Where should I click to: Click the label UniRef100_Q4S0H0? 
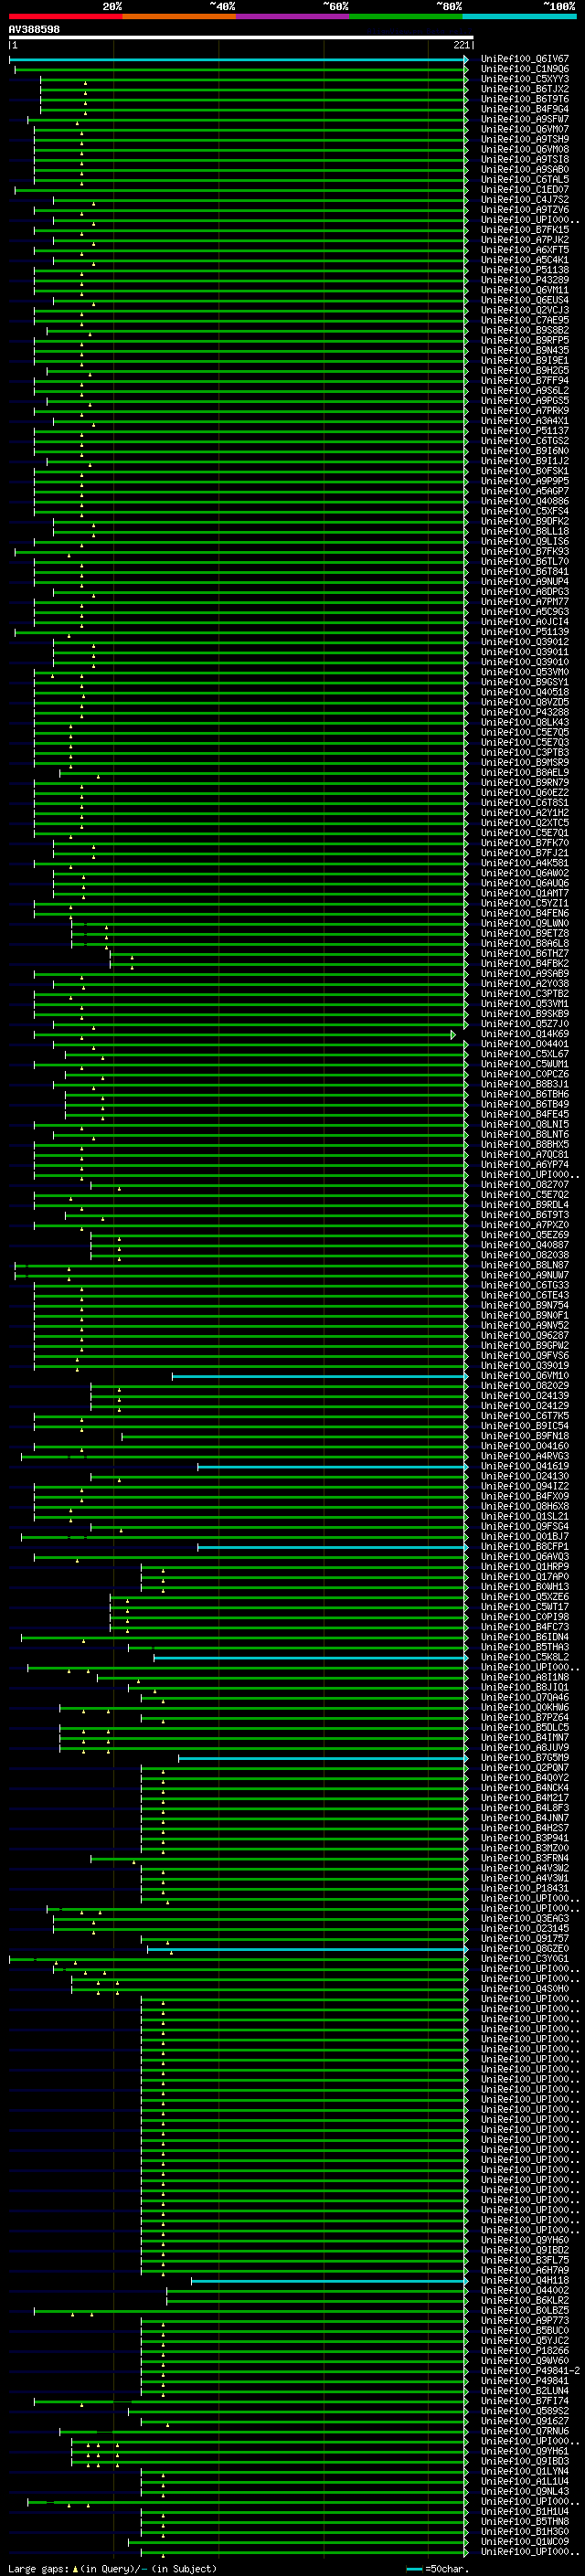pos(524,1989)
